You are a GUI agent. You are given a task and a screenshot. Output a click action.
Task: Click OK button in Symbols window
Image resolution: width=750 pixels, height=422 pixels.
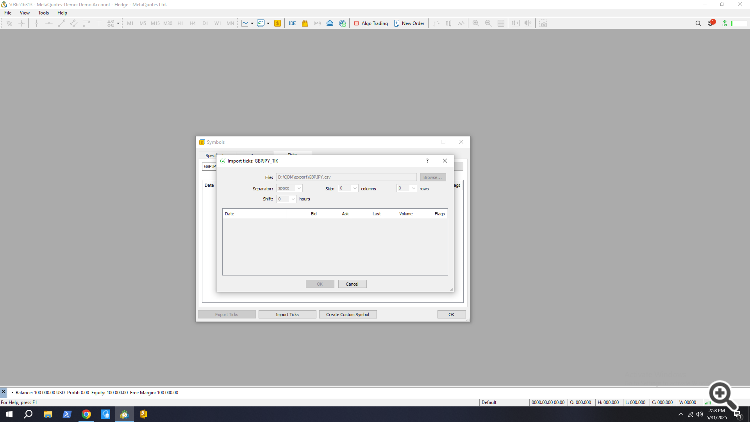point(451,314)
